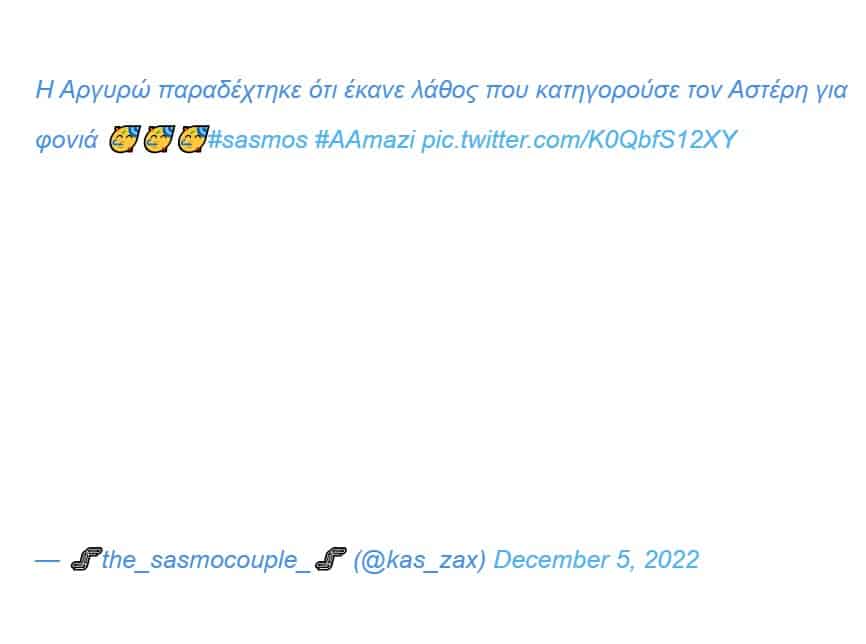Click the word φονιά on the second line
The width and height of the screenshot is (866, 644).
66,139
